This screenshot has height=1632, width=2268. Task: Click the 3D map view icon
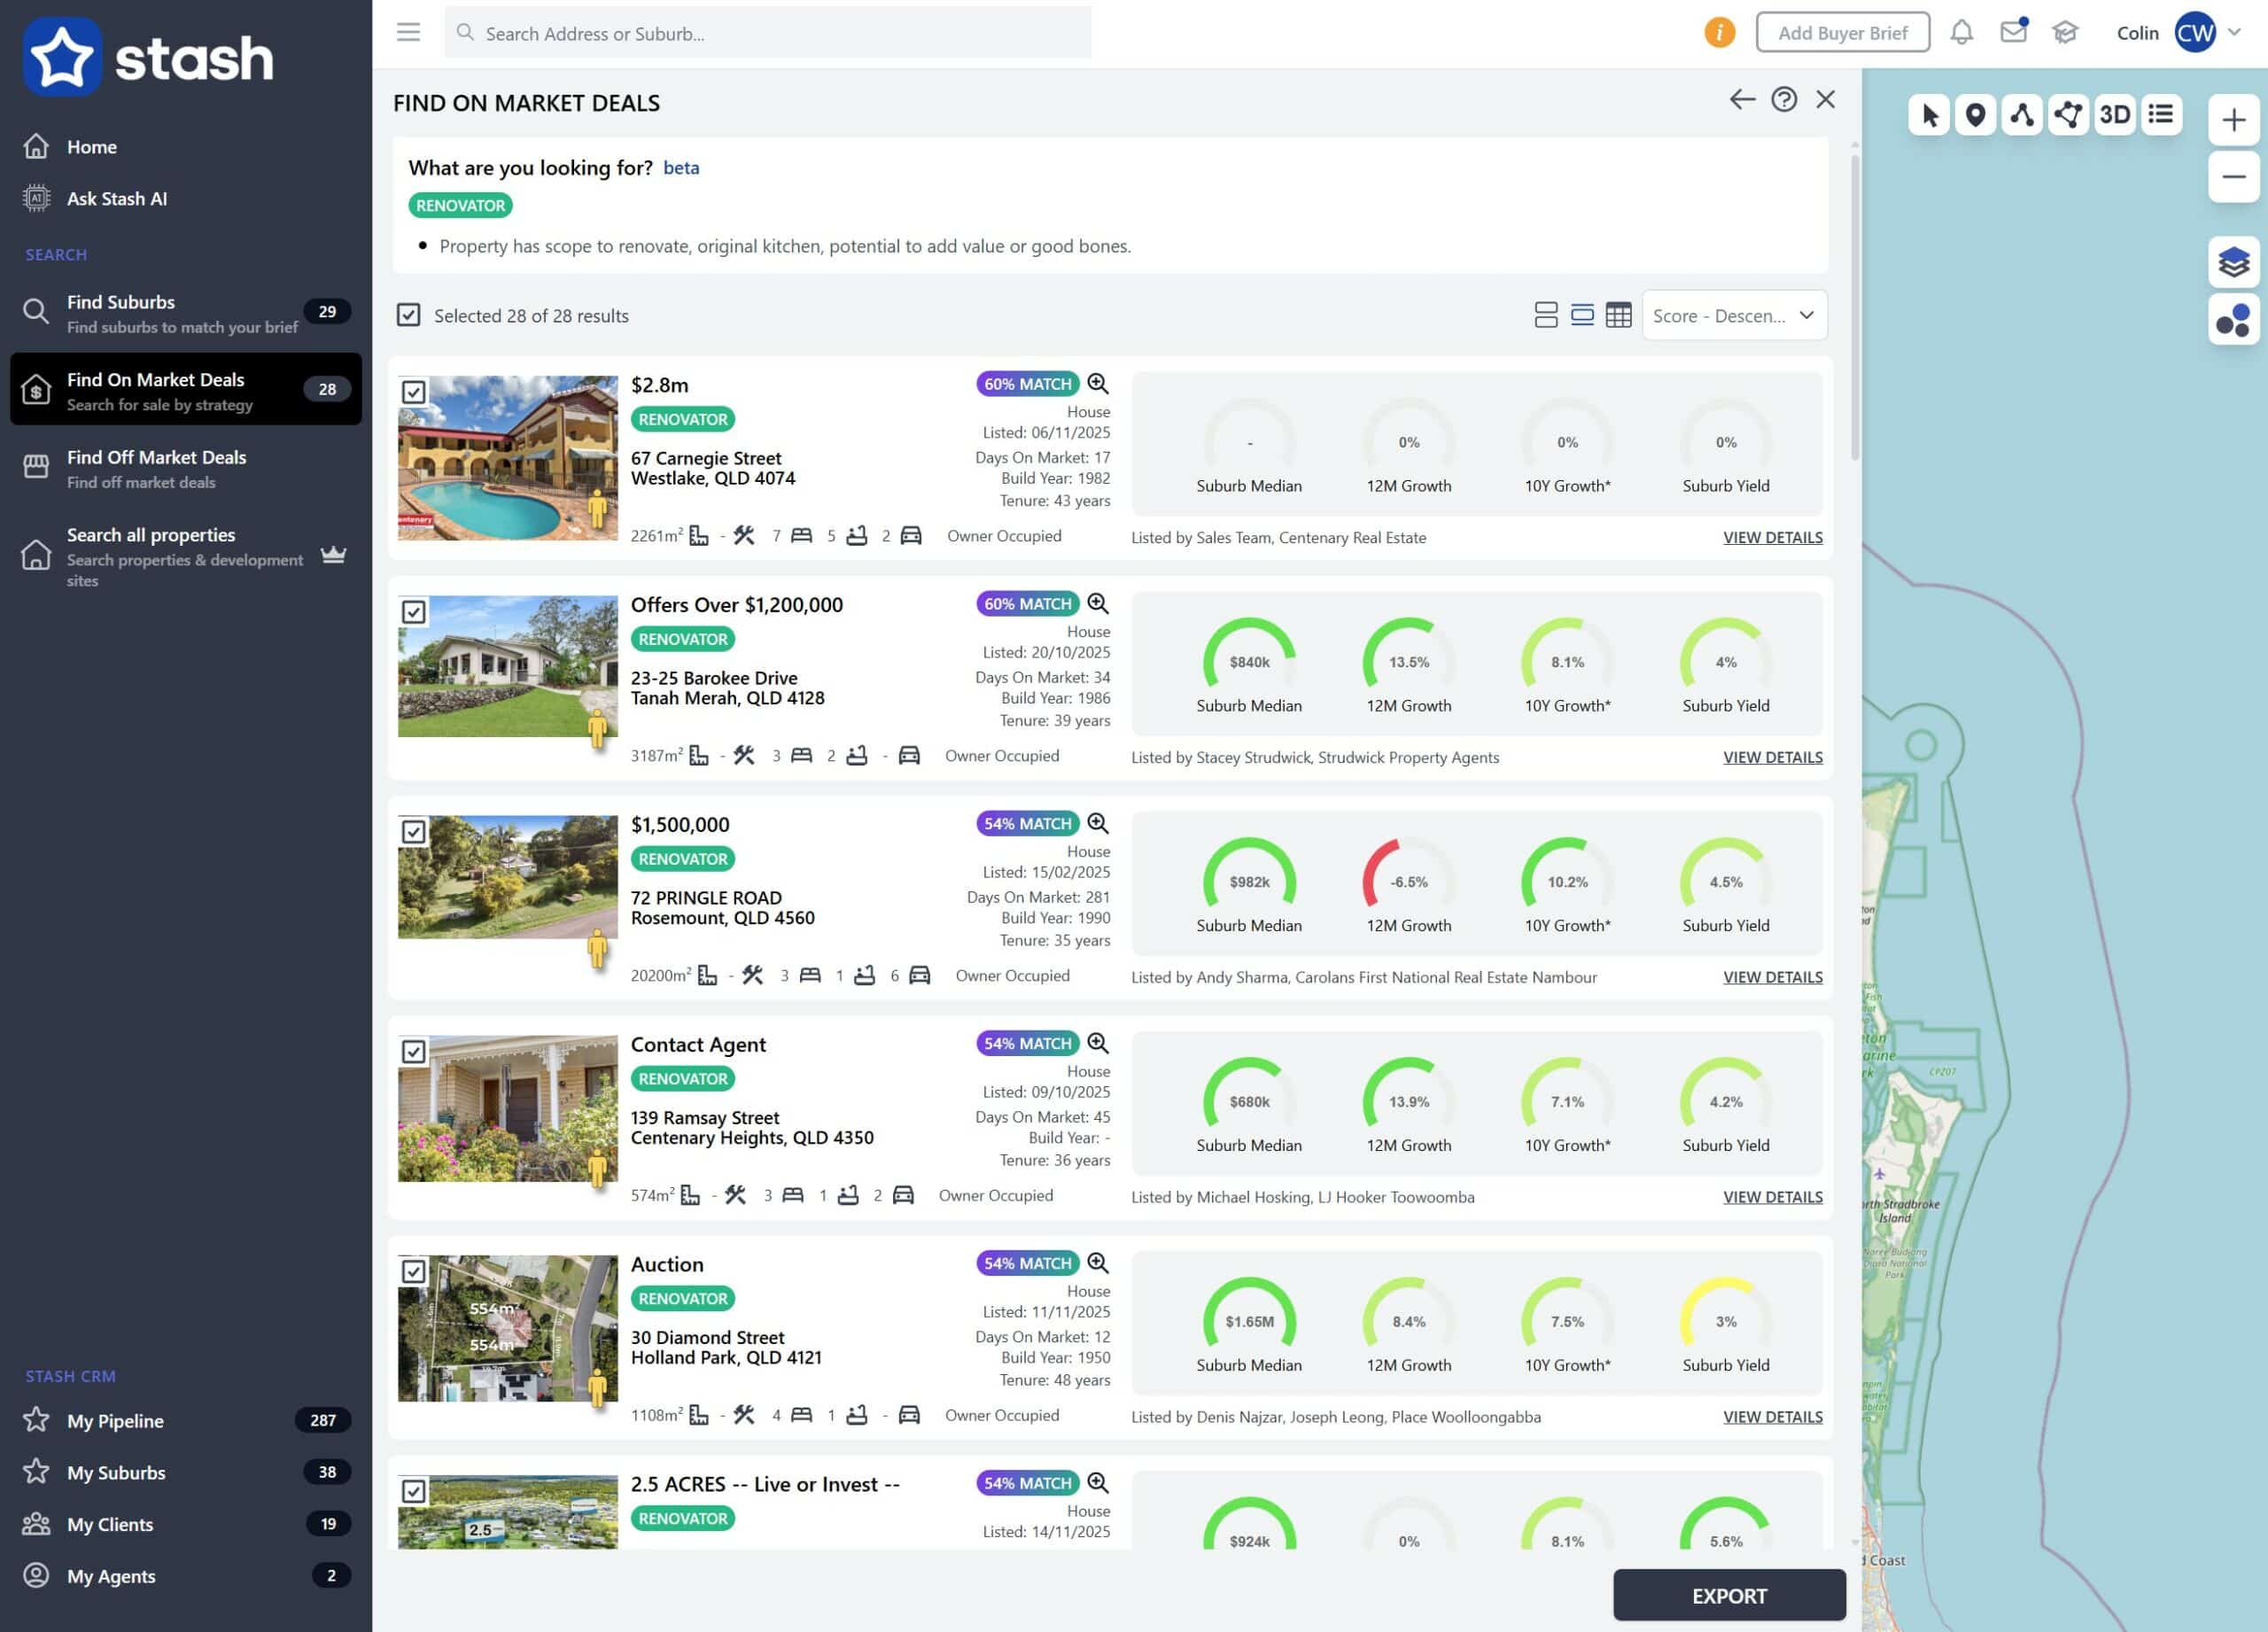coord(2114,115)
